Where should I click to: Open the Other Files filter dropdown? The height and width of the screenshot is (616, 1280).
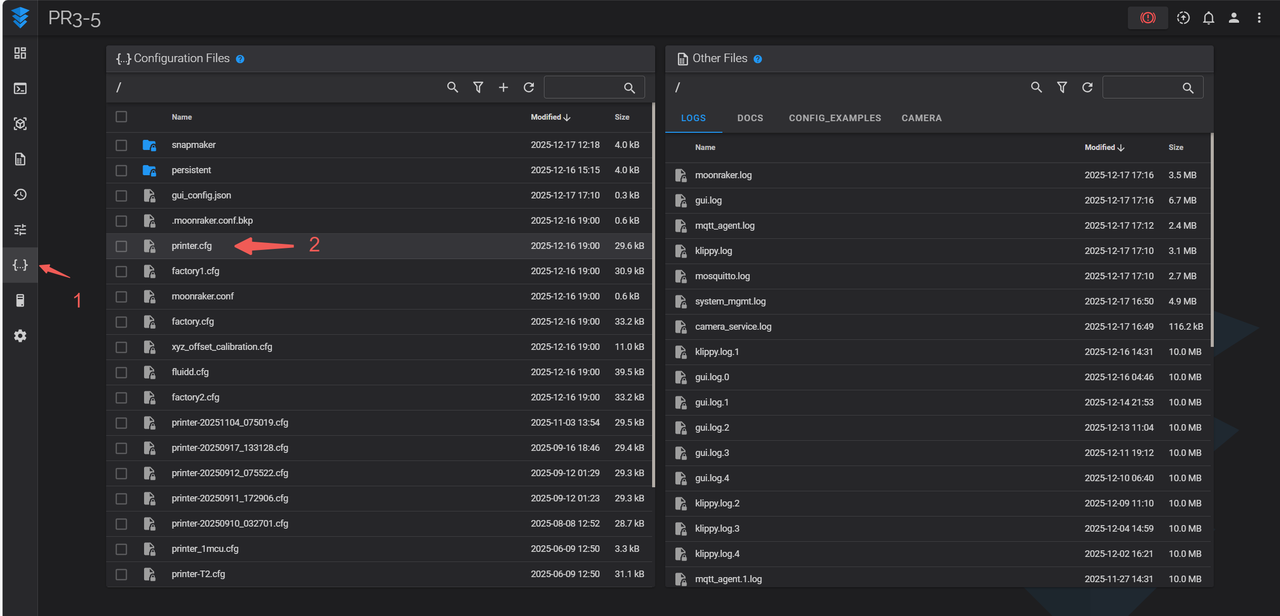(x=1062, y=88)
